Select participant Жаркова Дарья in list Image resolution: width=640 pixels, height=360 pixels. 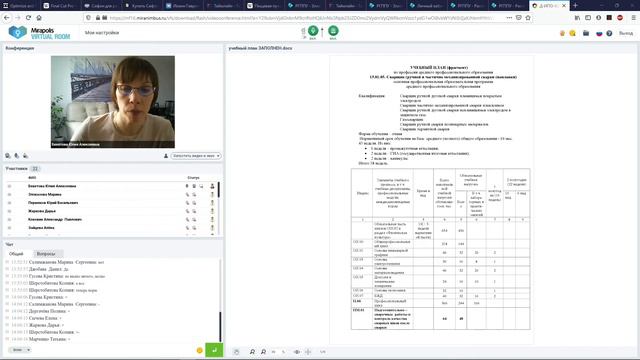click(x=42, y=211)
